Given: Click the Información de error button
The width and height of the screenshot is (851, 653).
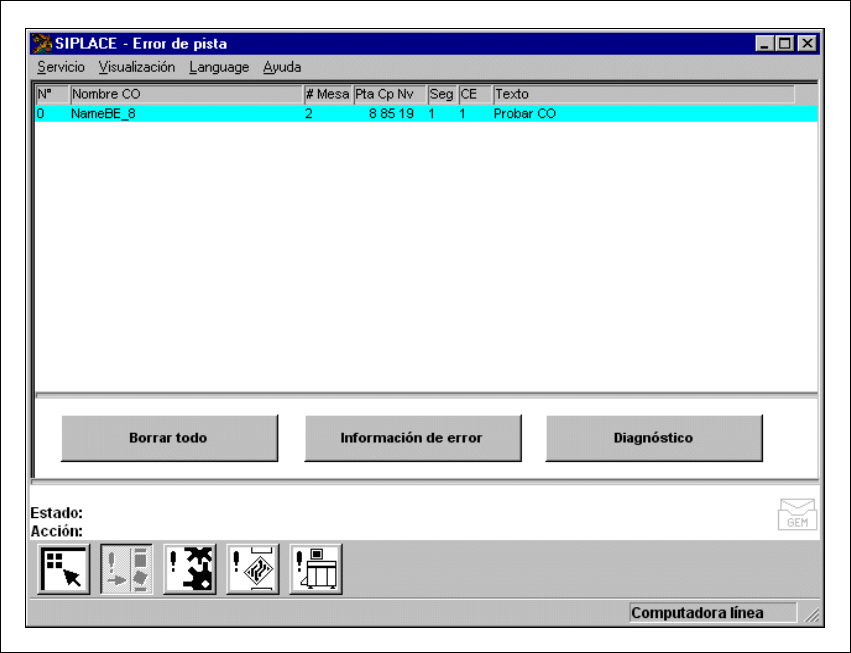Looking at the screenshot, I should point(412,438).
